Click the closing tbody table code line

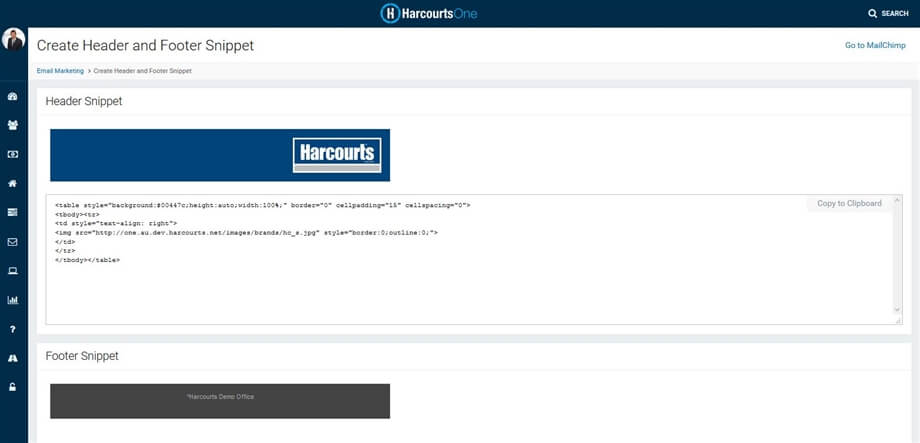[87, 260]
